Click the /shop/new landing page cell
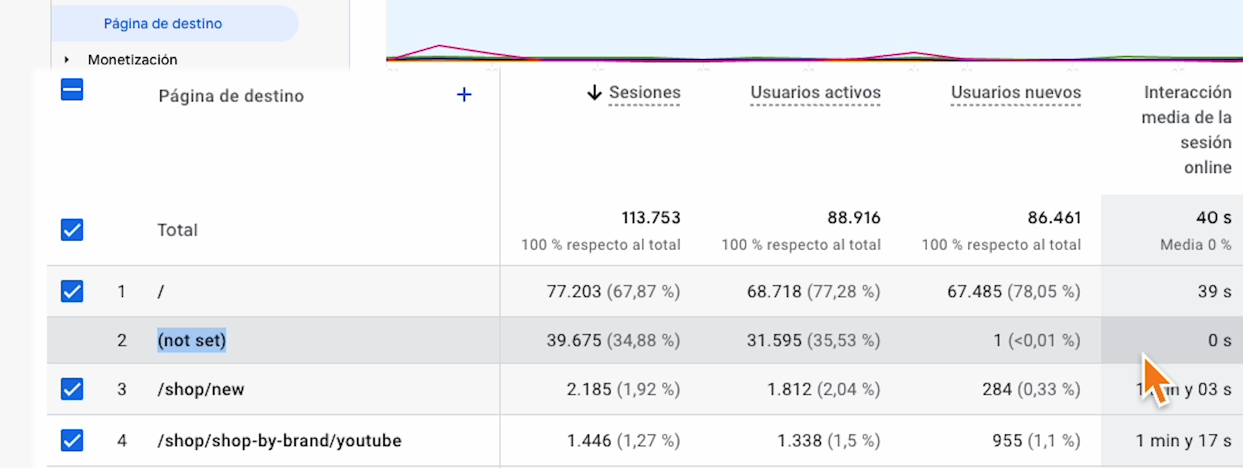The height and width of the screenshot is (468, 1243). coord(201,389)
